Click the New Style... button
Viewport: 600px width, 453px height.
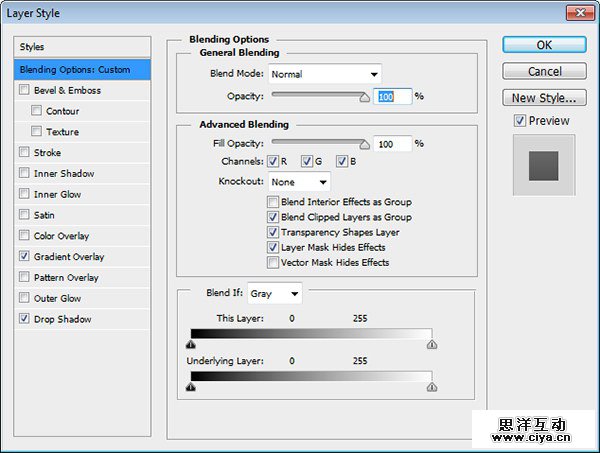pyautogui.click(x=543, y=98)
